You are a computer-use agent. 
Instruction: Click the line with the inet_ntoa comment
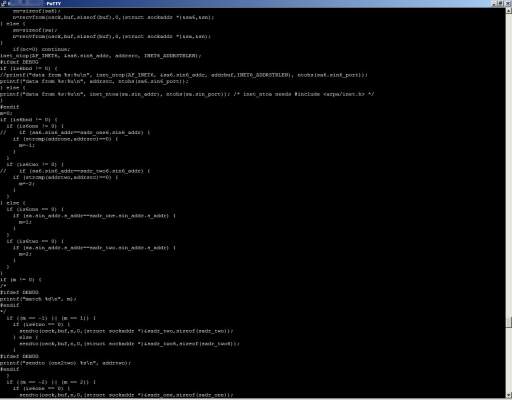pos(187,94)
